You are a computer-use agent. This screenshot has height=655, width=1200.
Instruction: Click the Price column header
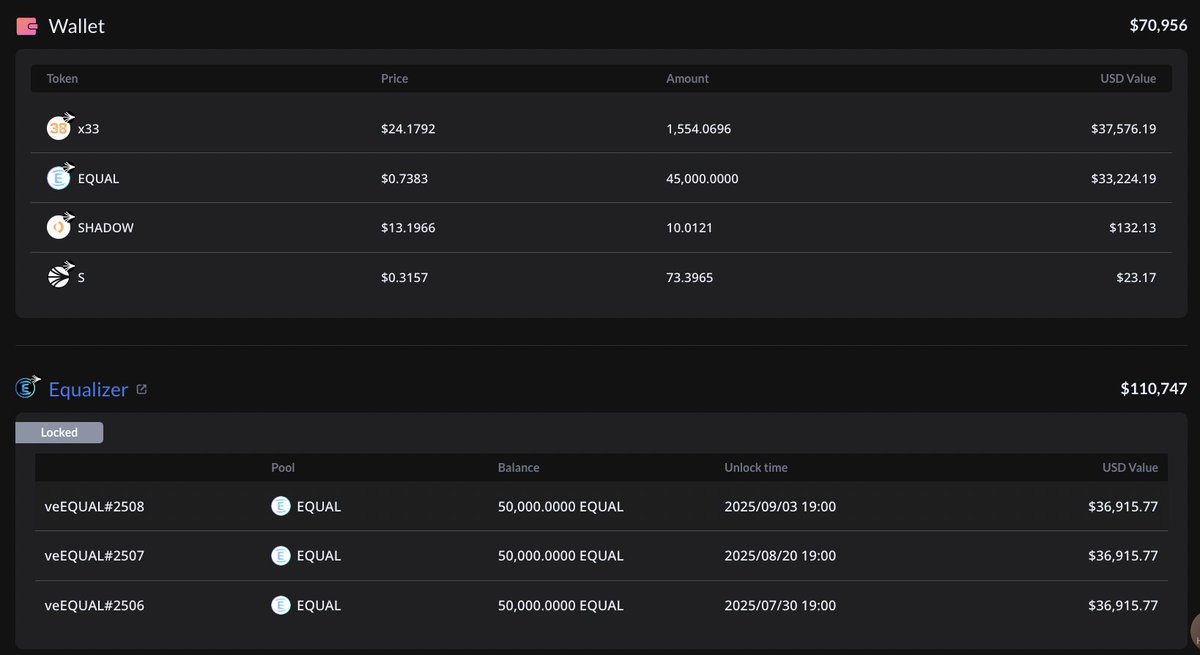tap(394, 78)
